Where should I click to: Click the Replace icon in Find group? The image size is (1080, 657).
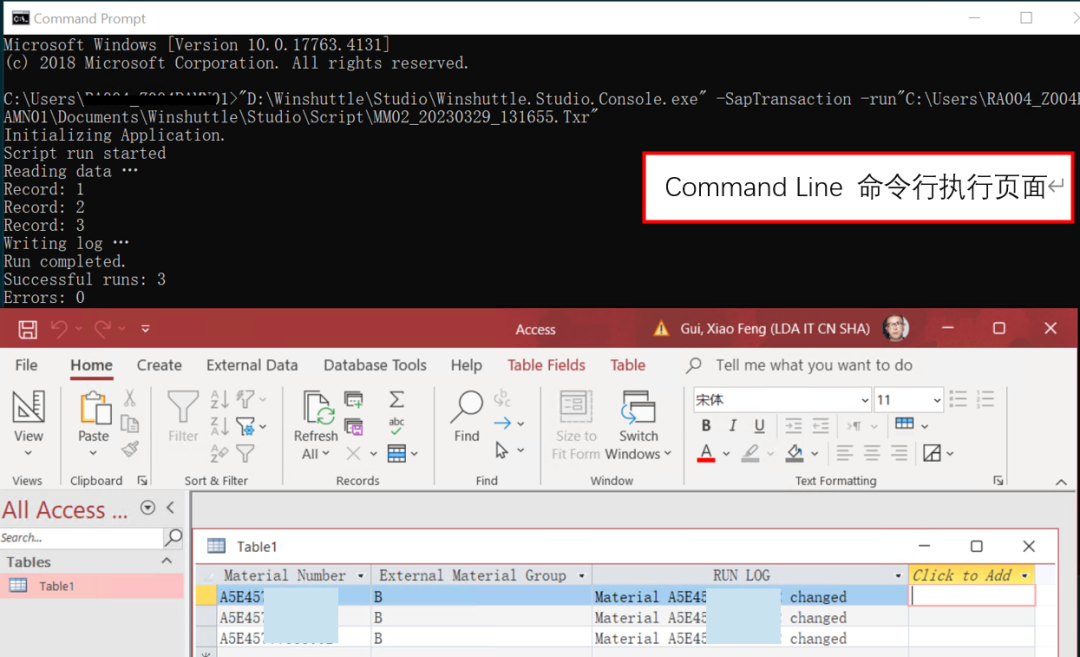(x=502, y=398)
